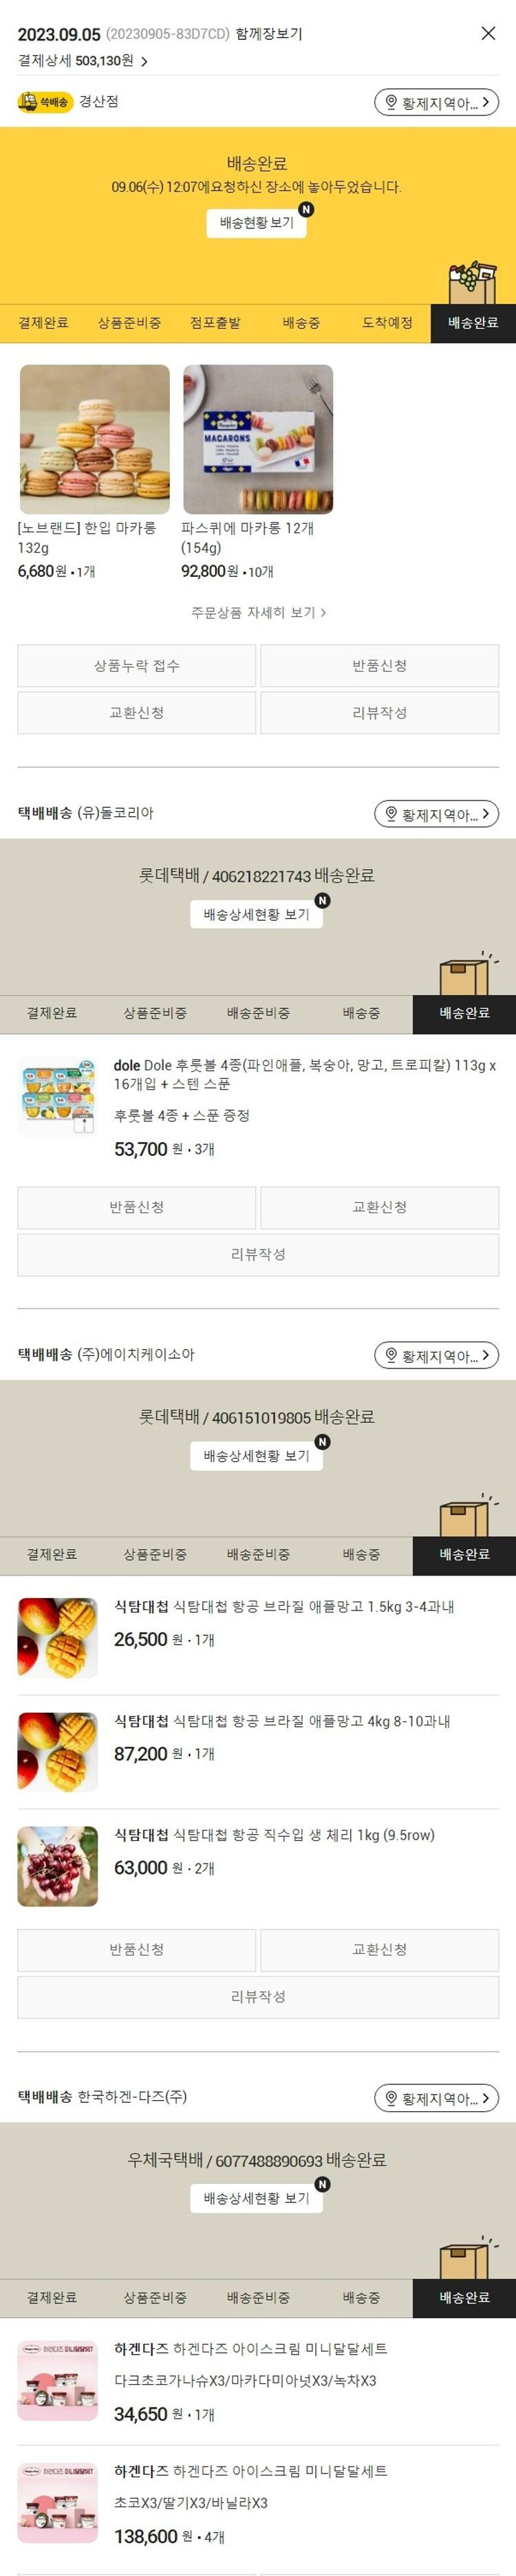This screenshot has width=516, height=2576.
Task: Select 점포출발 step in delivery progress
Action: tap(215, 323)
